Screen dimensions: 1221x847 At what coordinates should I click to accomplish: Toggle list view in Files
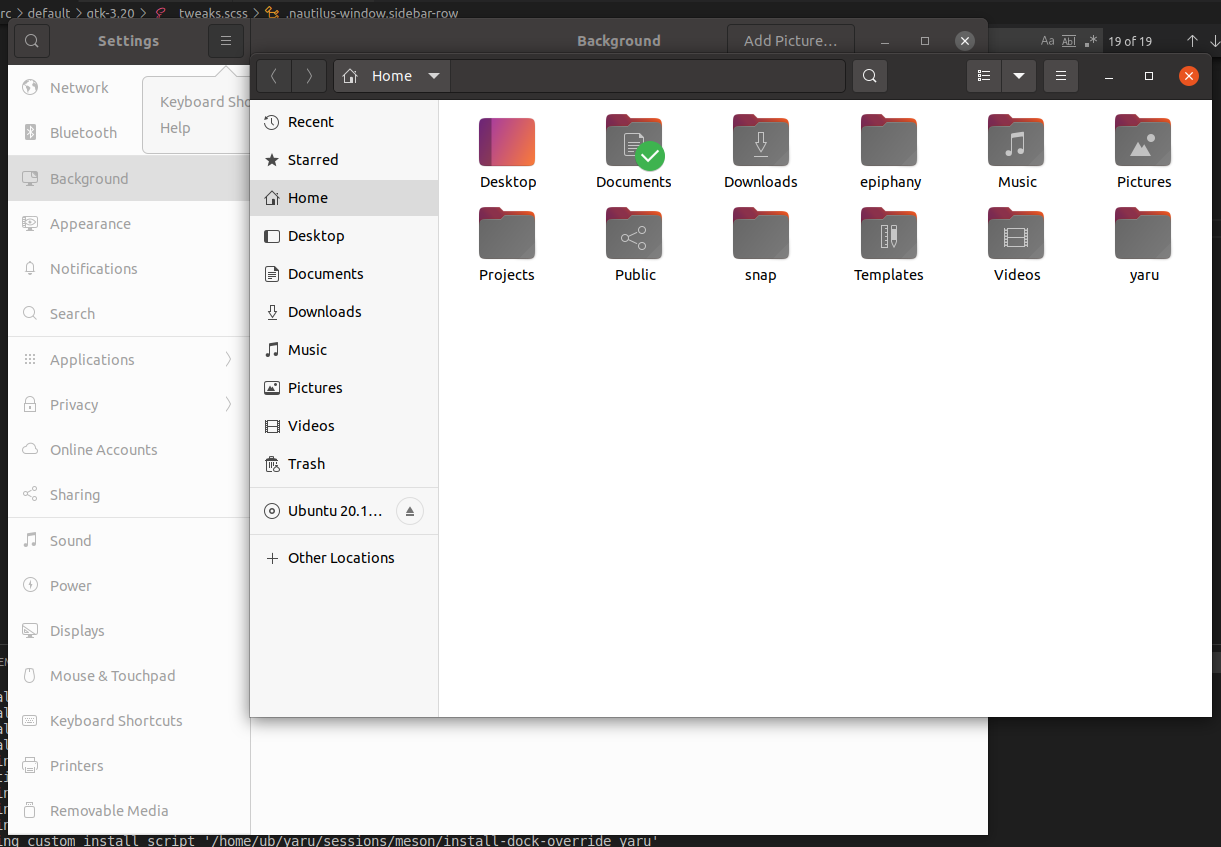(x=984, y=76)
